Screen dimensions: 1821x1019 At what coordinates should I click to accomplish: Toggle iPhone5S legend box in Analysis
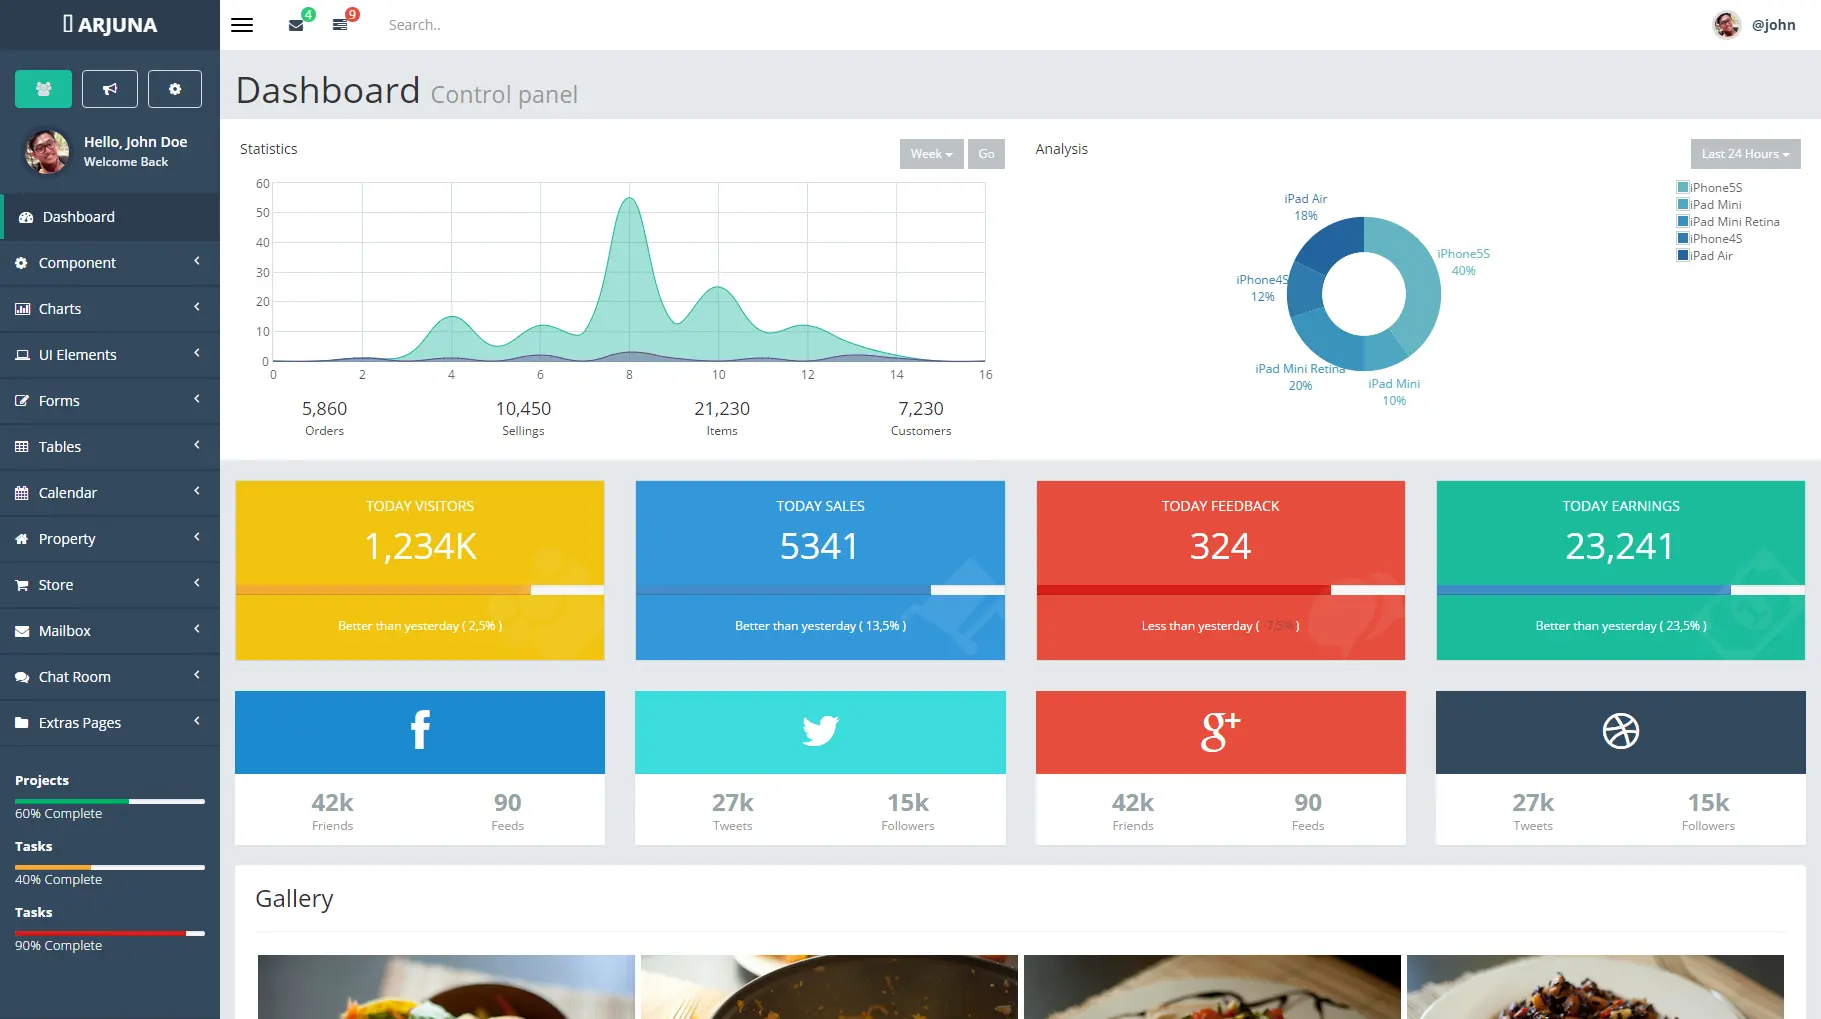pyautogui.click(x=1683, y=187)
